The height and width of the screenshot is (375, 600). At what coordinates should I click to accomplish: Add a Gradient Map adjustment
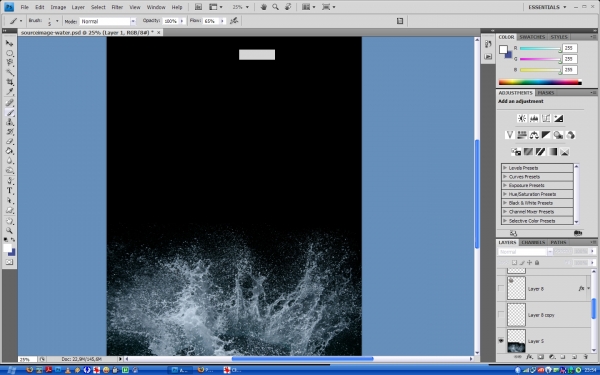[552, 152]
